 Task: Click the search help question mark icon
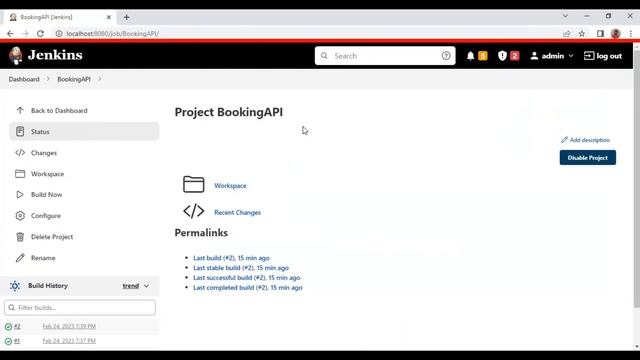tap(446, 56)
